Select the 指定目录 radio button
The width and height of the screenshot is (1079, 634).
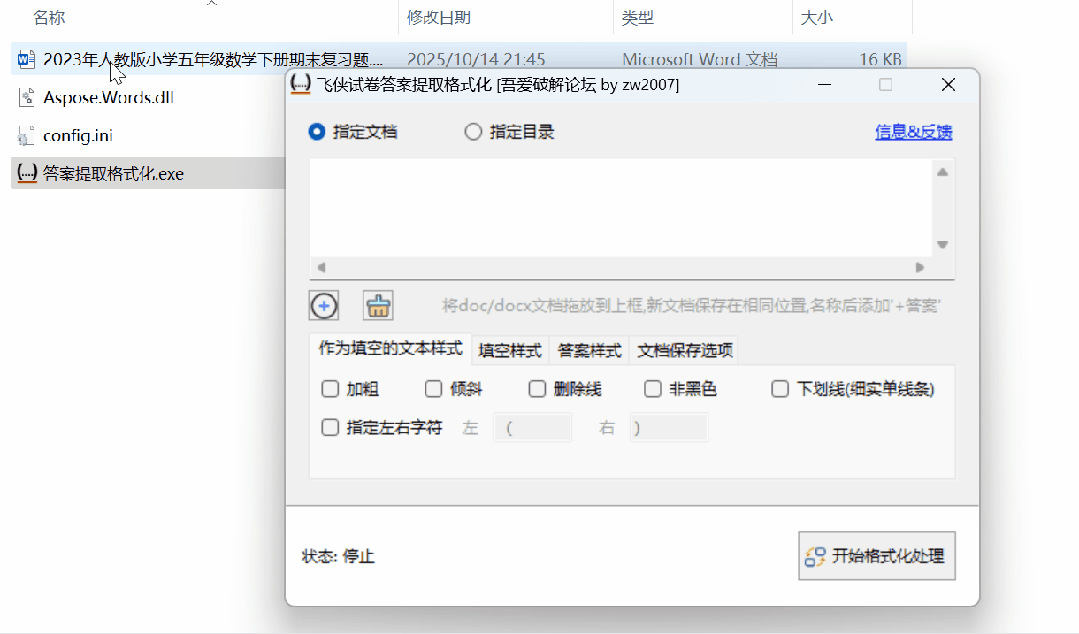coord(473,131)
